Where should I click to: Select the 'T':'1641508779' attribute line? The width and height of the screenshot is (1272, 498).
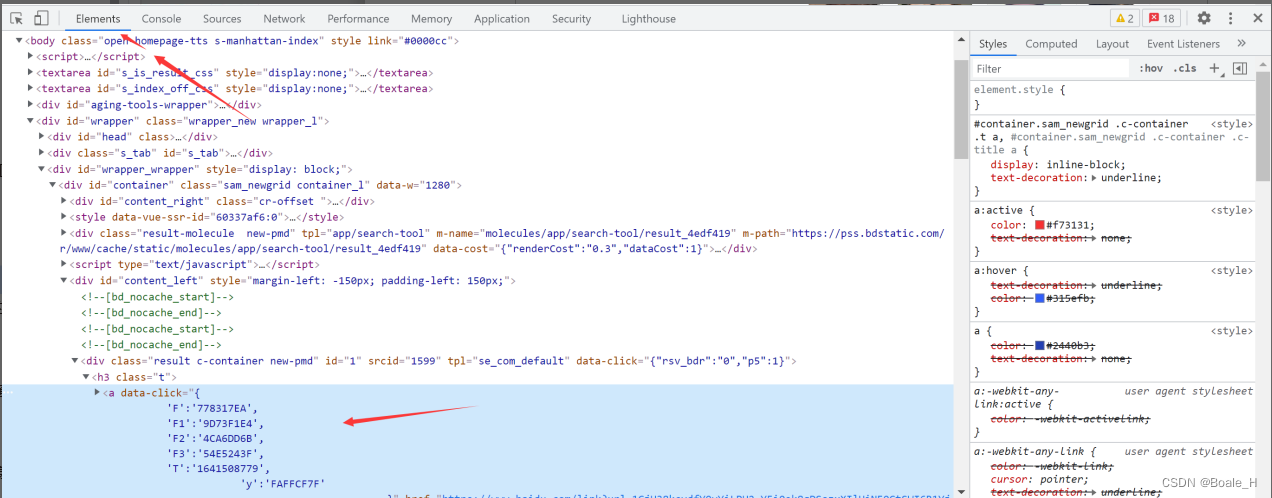(x=219, y=468)
